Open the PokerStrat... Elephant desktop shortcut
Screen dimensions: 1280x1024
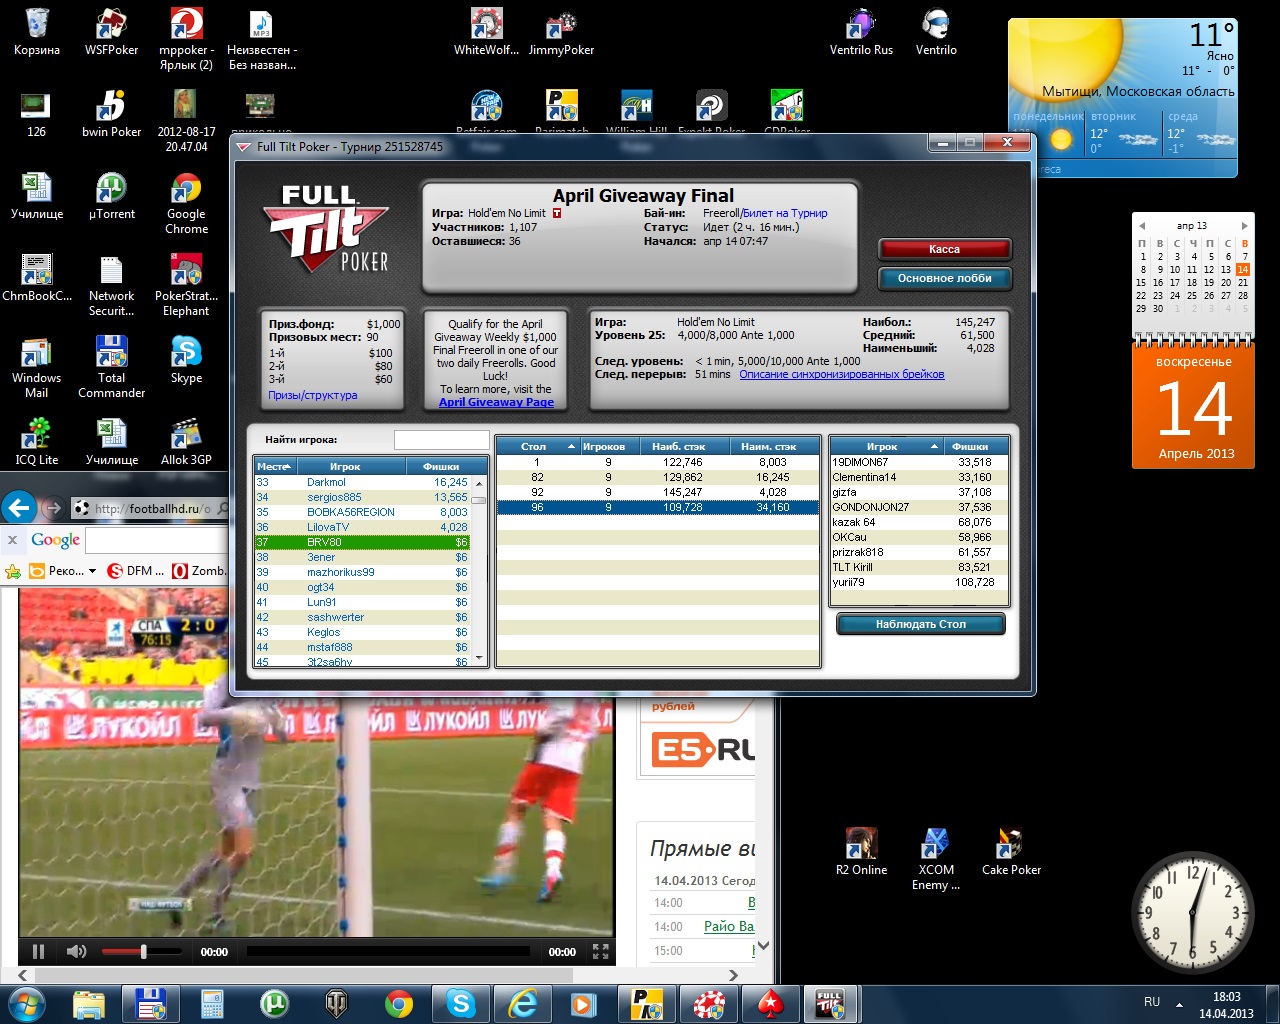[x=186, y=285]
